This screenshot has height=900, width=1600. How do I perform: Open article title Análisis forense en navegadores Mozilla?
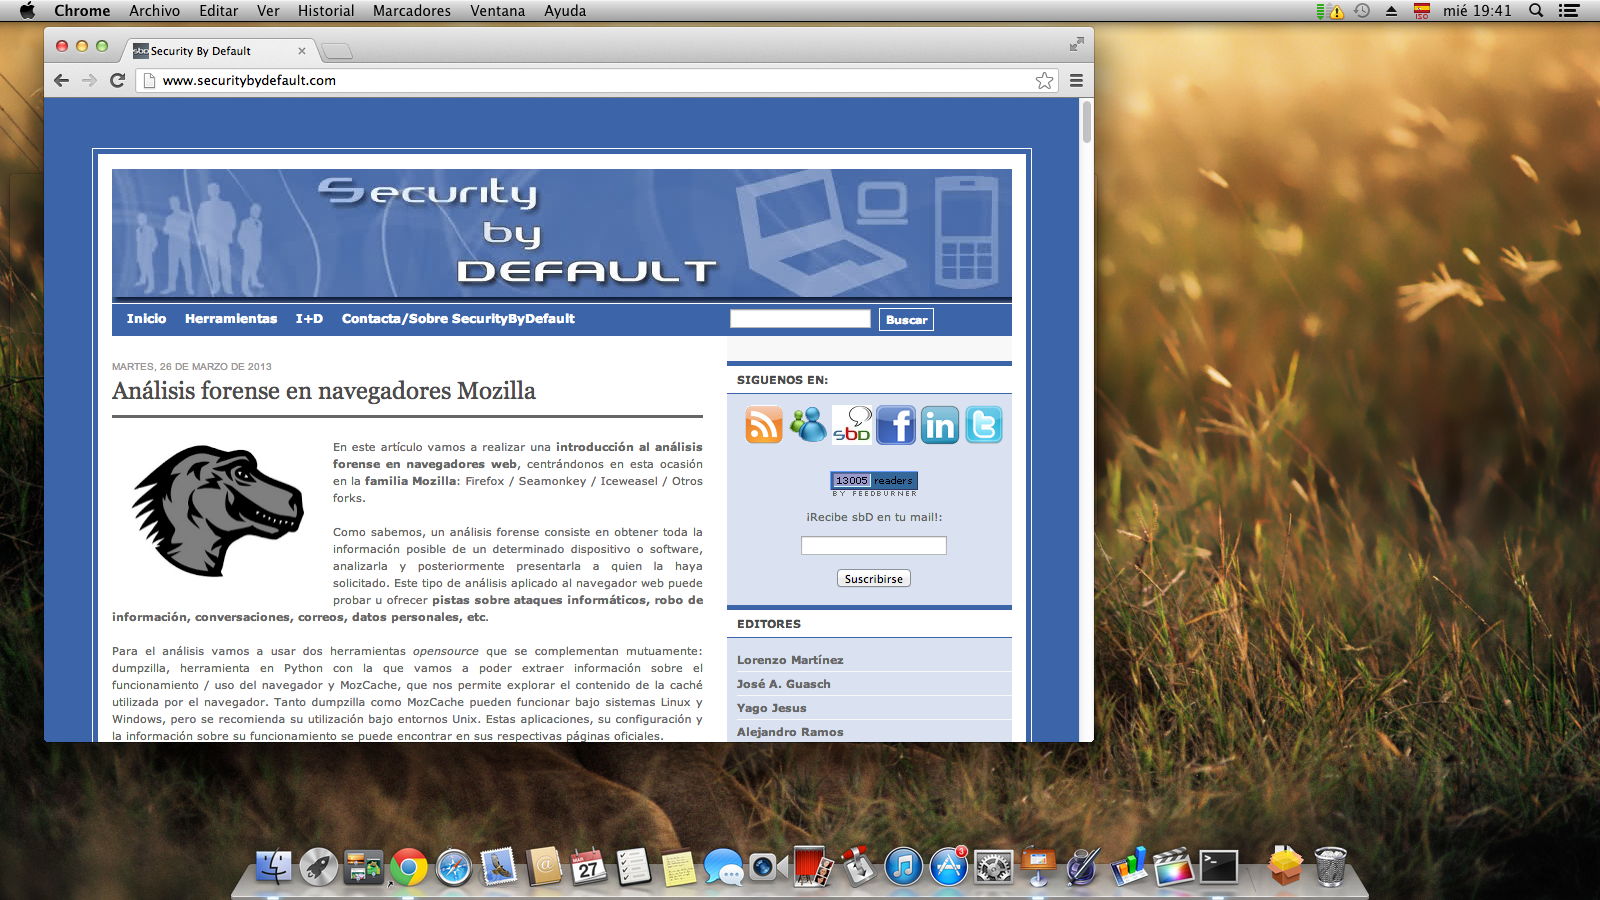(x=324, y=391)
